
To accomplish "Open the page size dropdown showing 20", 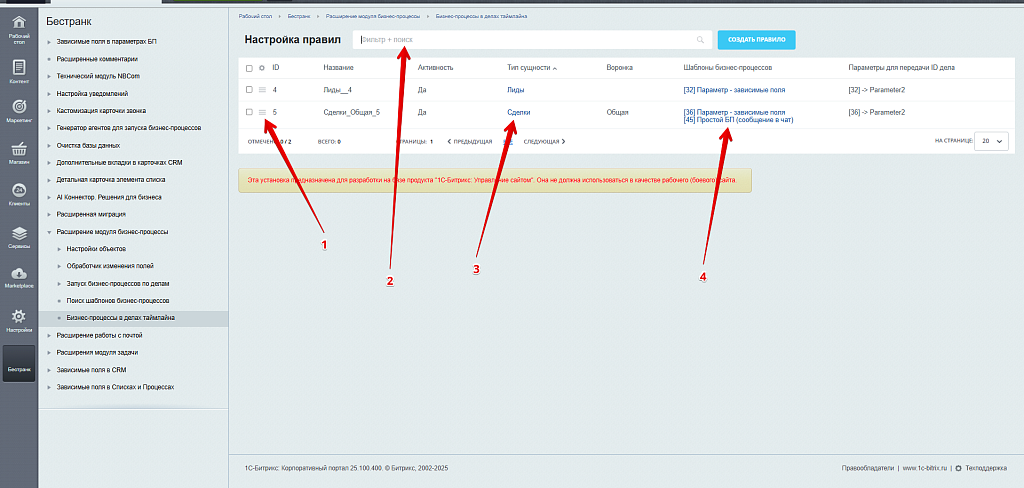I will [993, 142].
